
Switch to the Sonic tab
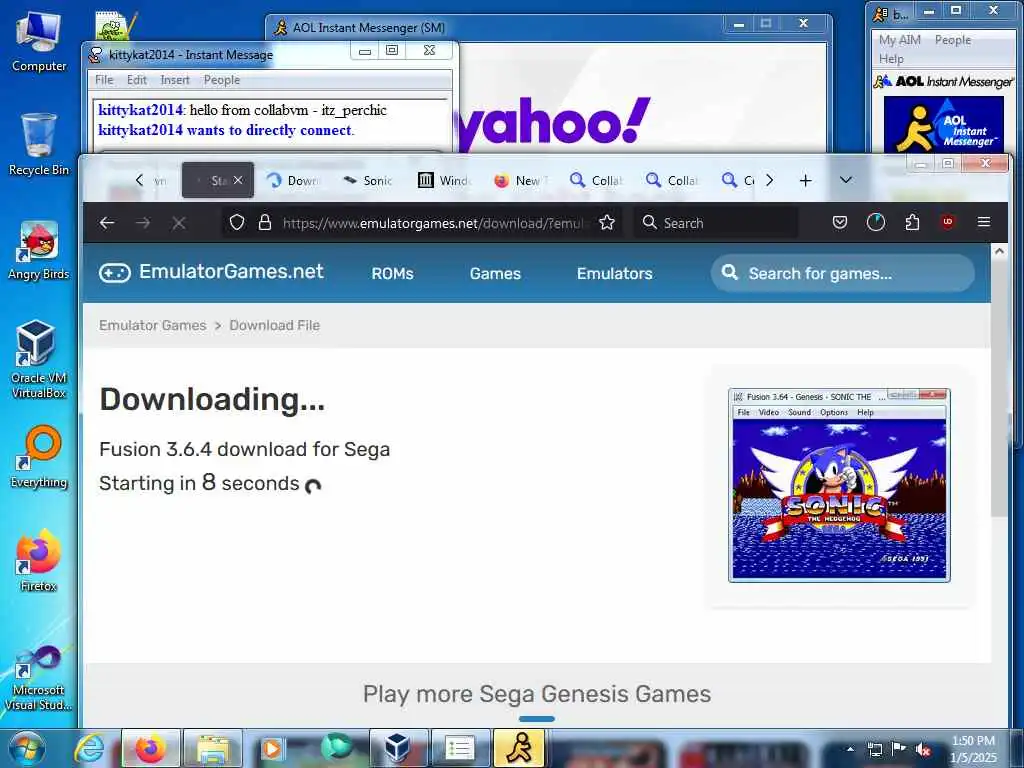[368, 180]
